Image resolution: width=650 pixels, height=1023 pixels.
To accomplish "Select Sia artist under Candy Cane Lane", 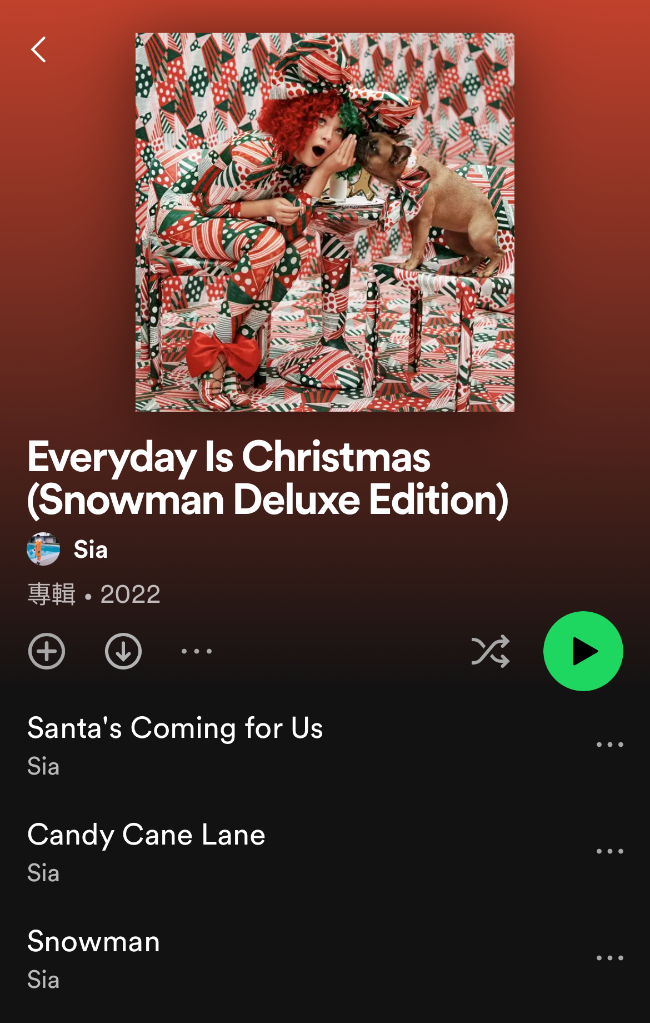I will click(x=43, y=873).
